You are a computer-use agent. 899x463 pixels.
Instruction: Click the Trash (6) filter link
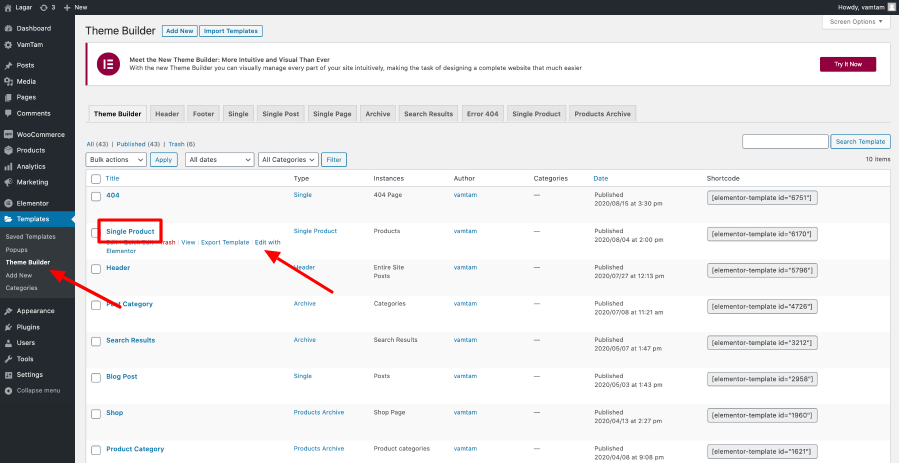pyautogui.click(x=182, y=144)
